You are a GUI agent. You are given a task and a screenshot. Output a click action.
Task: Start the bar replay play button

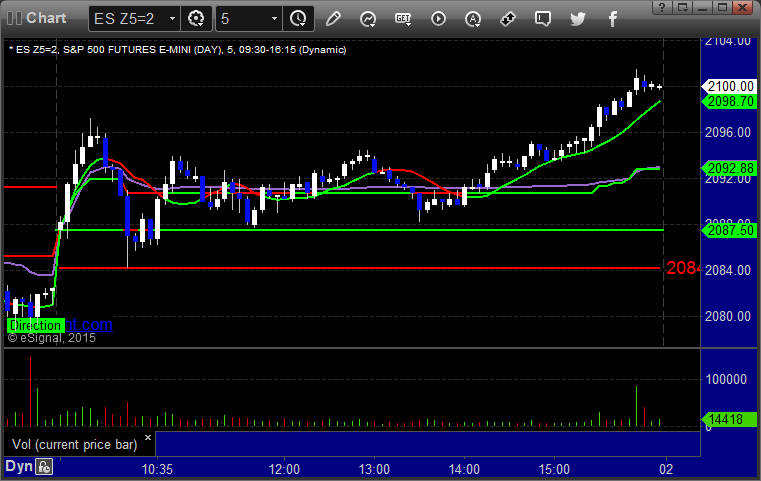point(438,19)
